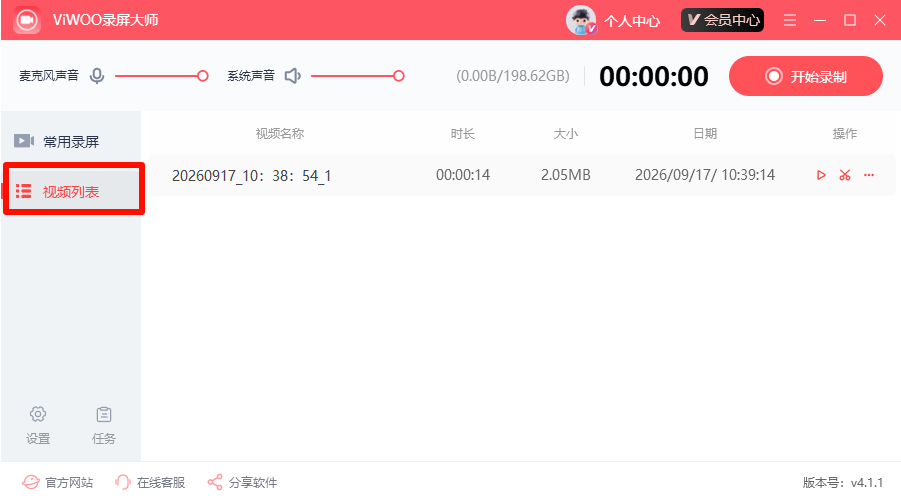Maximize the ViWOO window
Viewport: 901px width, 503px height.
click(850, 20)
